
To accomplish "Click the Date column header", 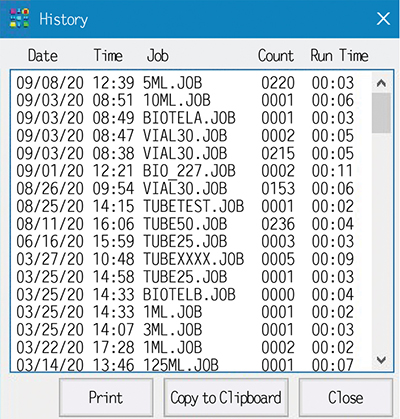I will (x=43, y=55).
